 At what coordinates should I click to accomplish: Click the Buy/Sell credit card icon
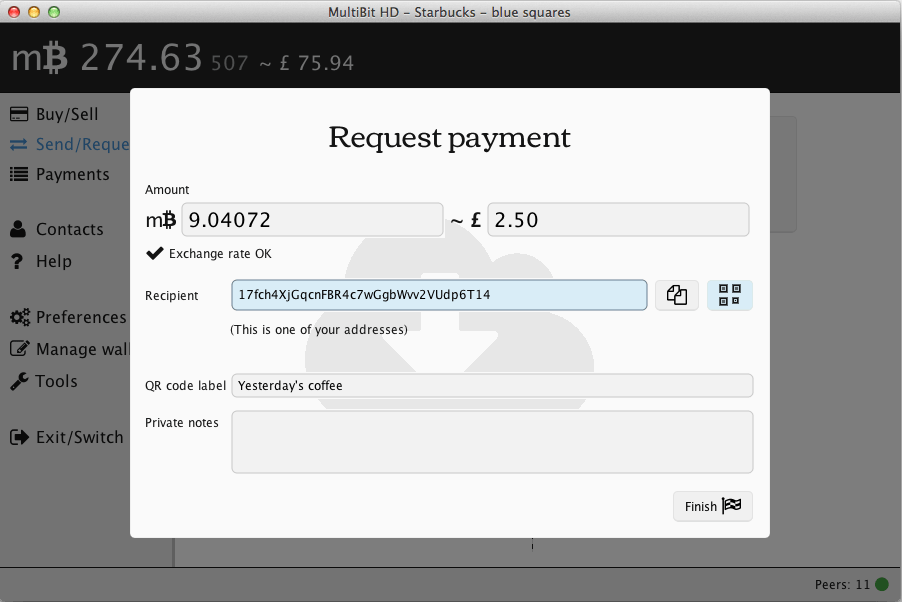pyautogui.click(x=19, y=114)
